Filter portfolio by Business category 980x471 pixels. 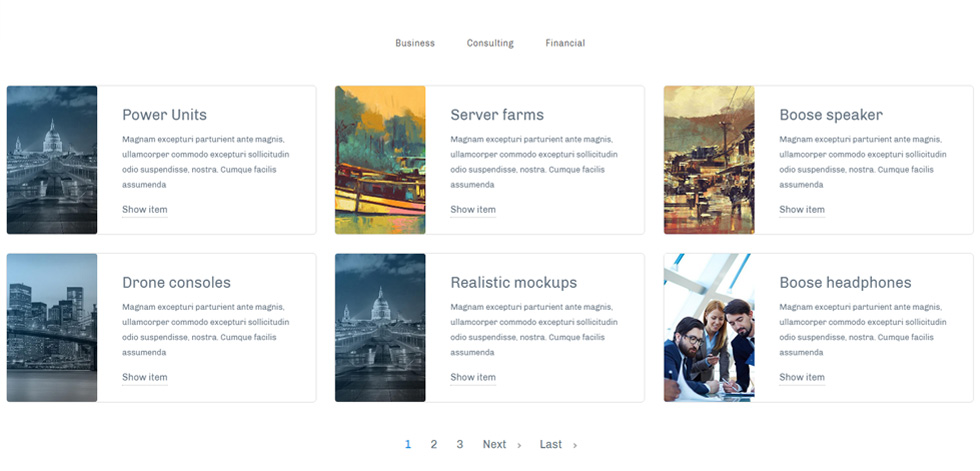(414, 43)
